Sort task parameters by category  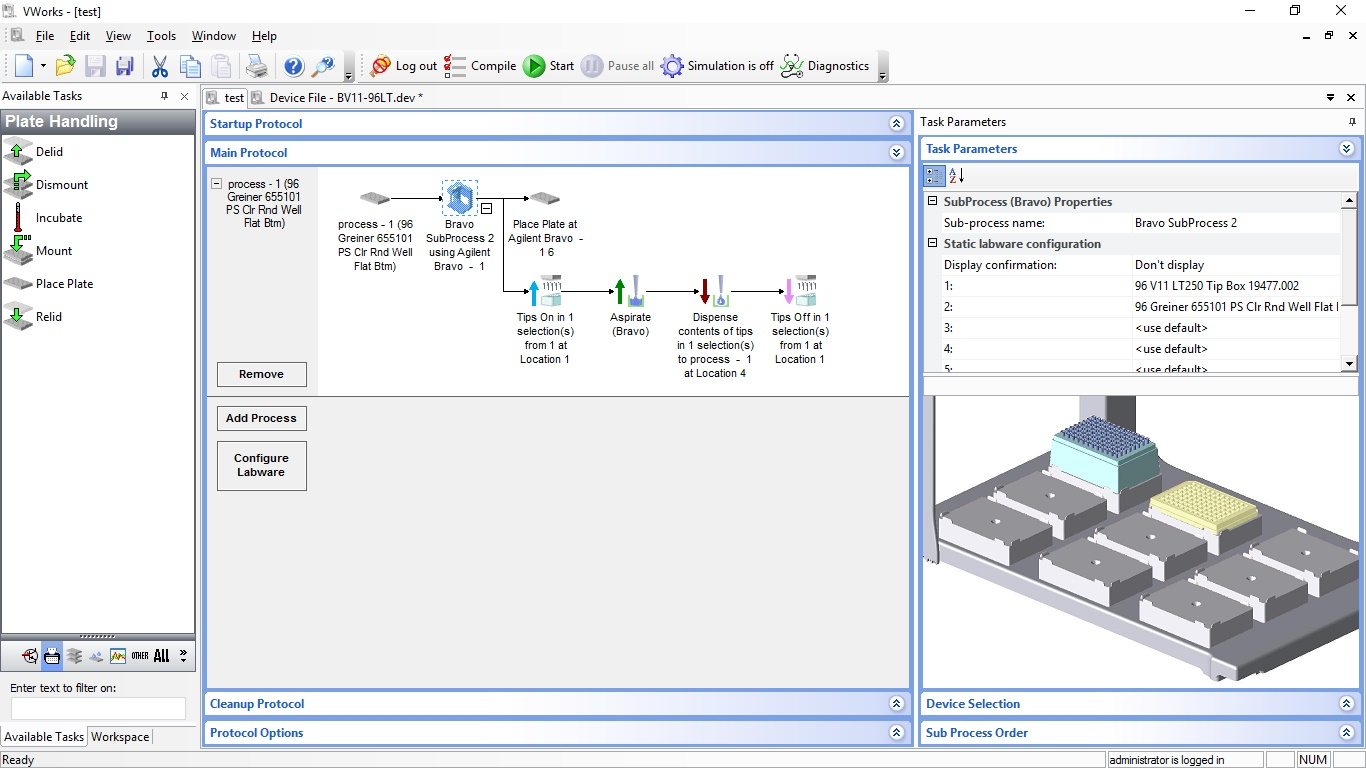pos(934,176)
